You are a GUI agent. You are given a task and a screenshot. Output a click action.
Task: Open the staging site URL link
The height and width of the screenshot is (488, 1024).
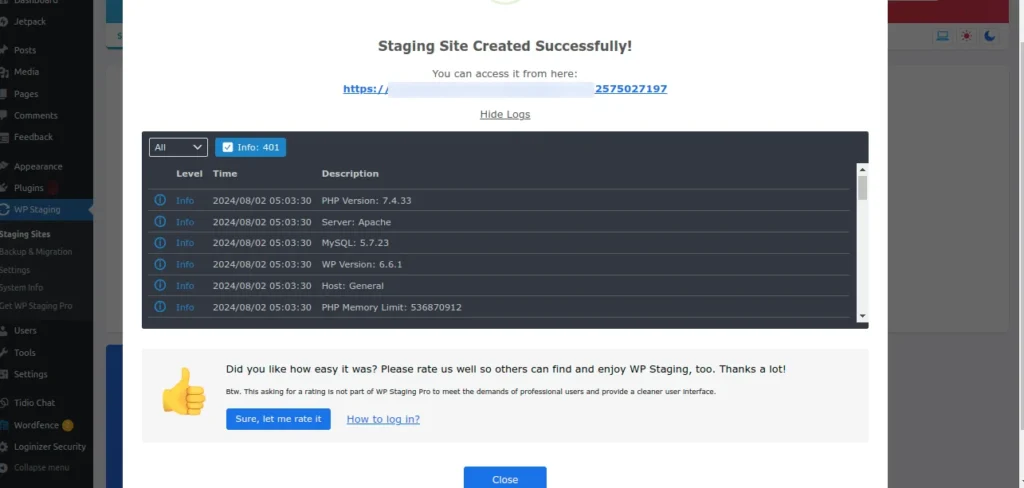tap(505, 89)
